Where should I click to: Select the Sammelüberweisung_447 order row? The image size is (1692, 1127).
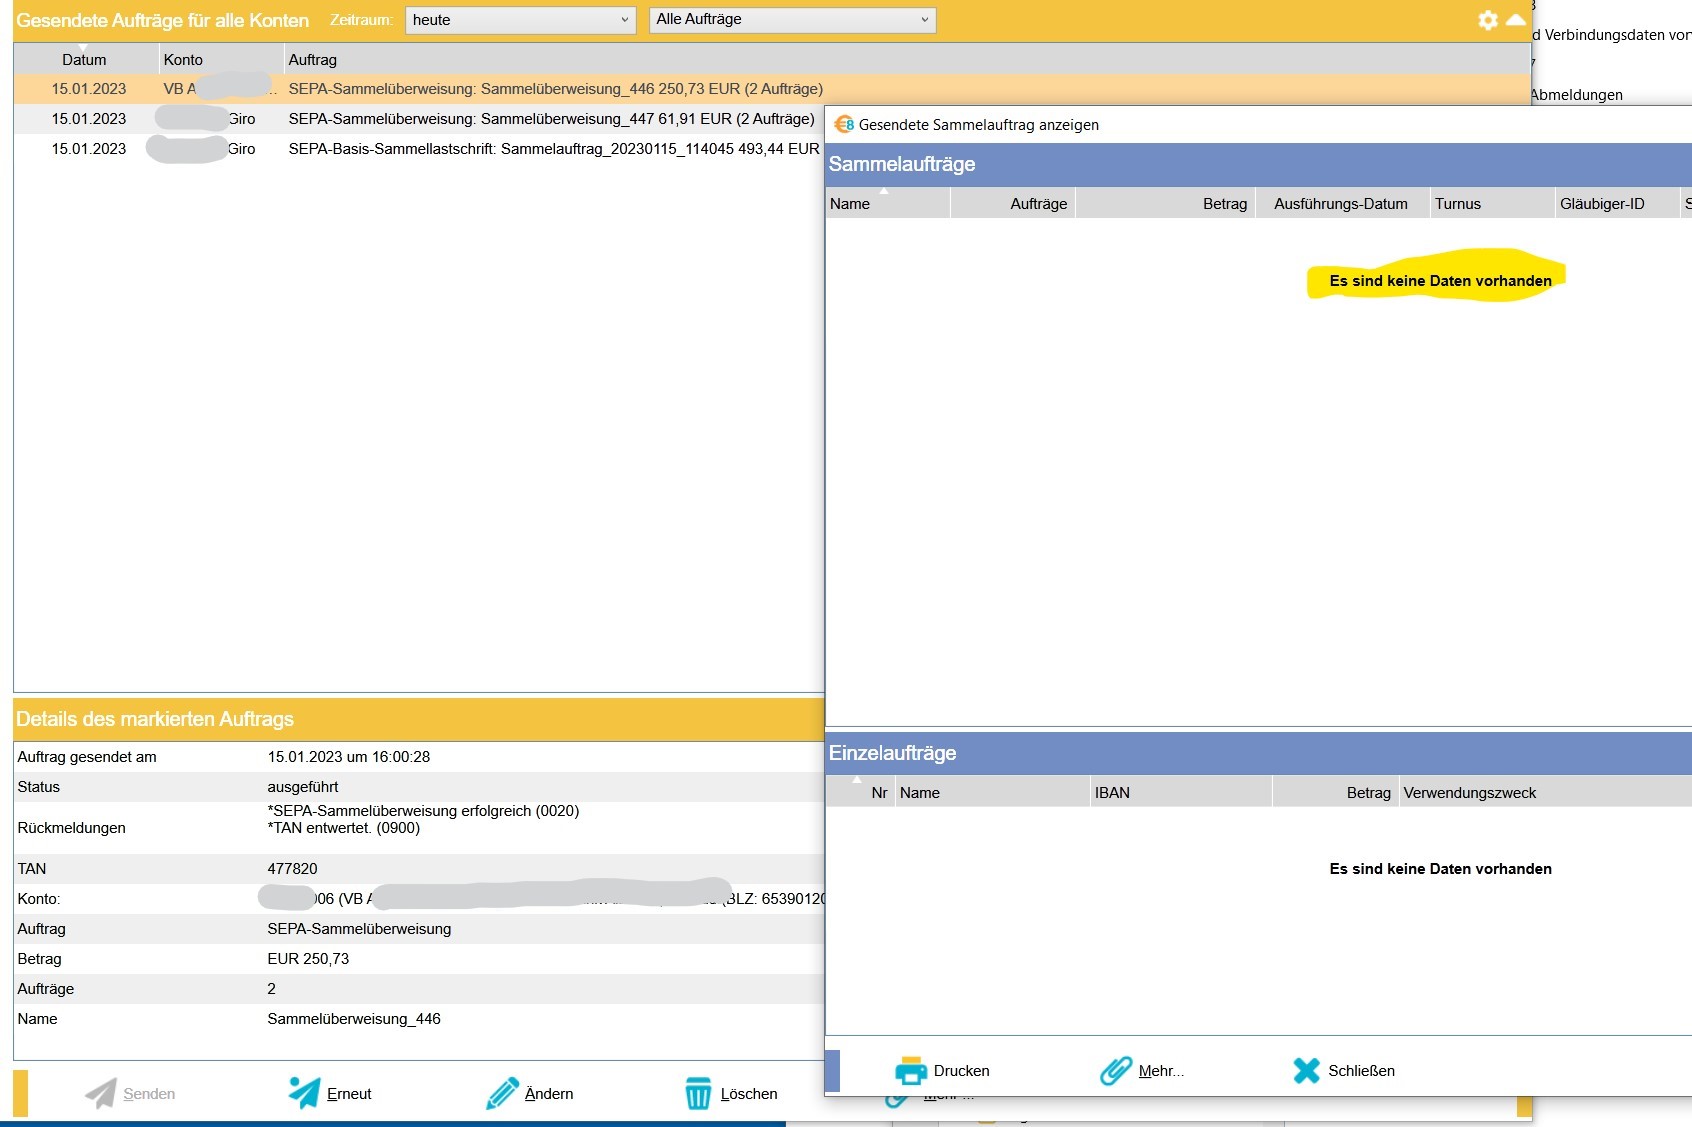pos(419,119)
